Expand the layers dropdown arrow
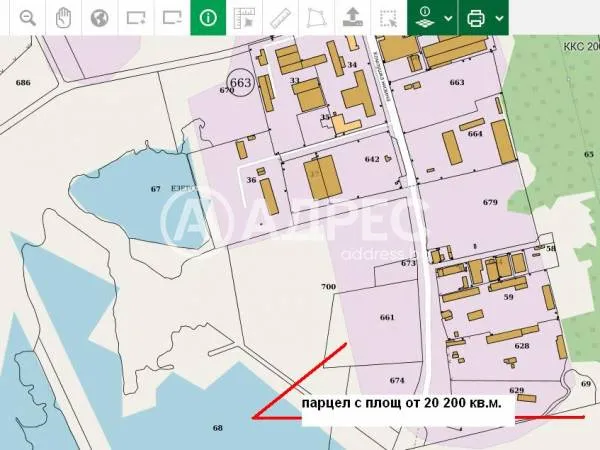 click(x=447, y=18)
